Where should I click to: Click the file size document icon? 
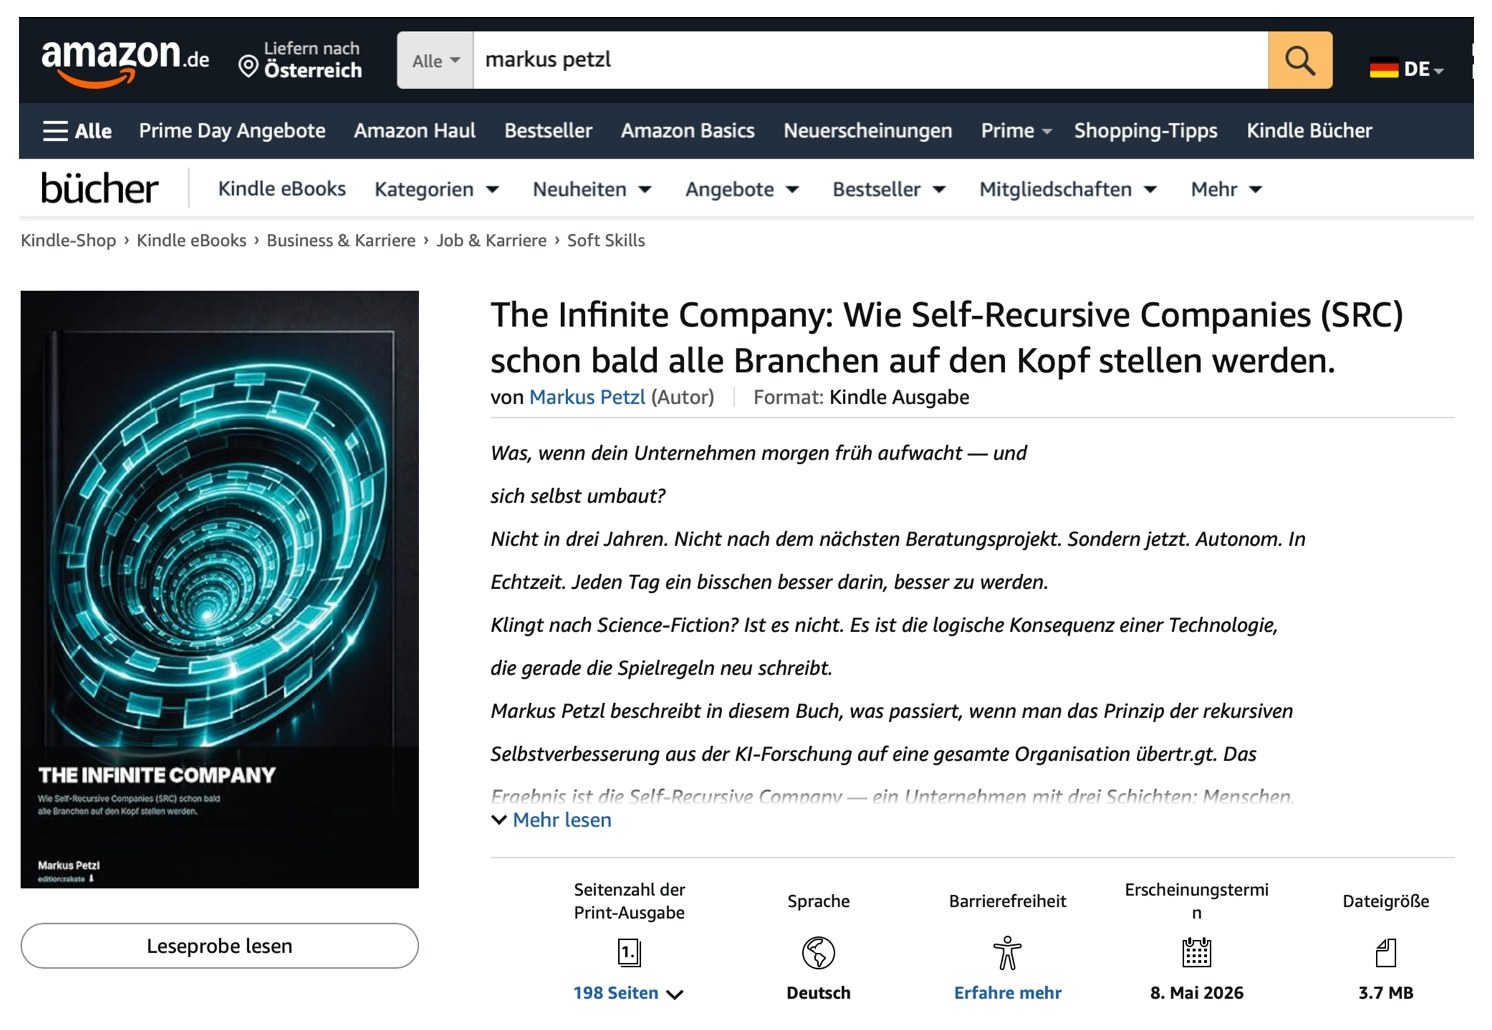click(x=1385, y=953)
